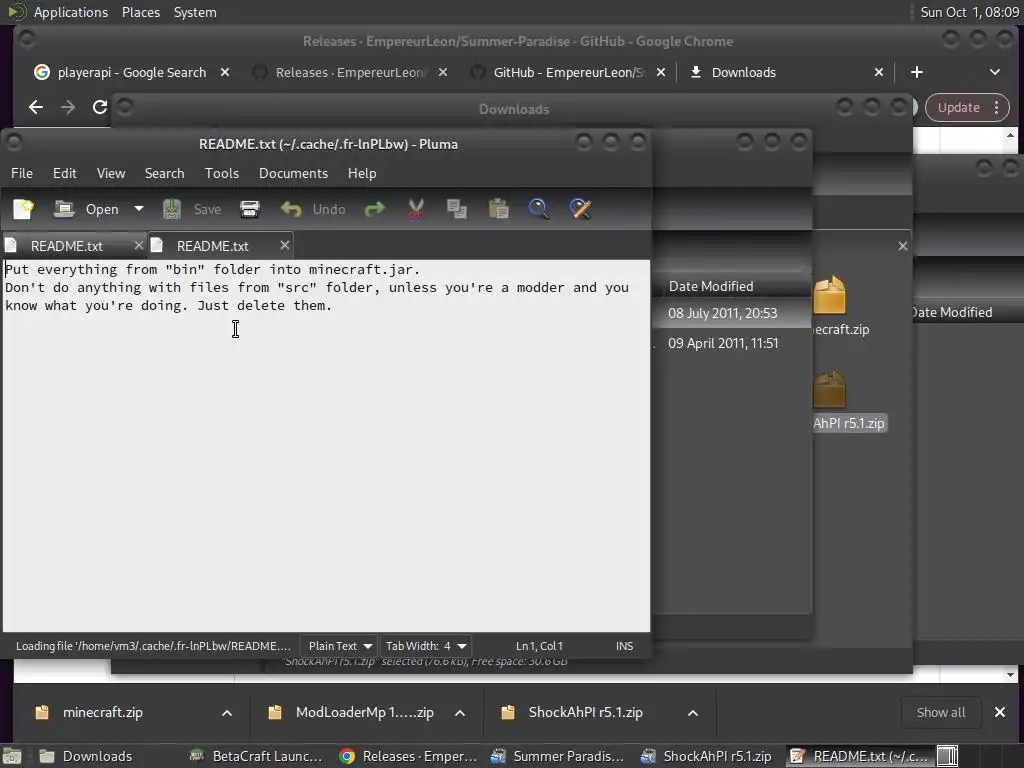The height and width of the screenshot is (768, 1024).
Task: Open the Plain Text language dropdown
Action: (x=340, y=646)
